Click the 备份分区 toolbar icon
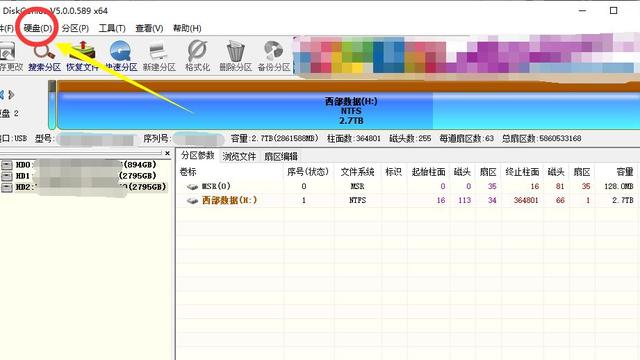 pyautogui.click(x=274, y=57)
